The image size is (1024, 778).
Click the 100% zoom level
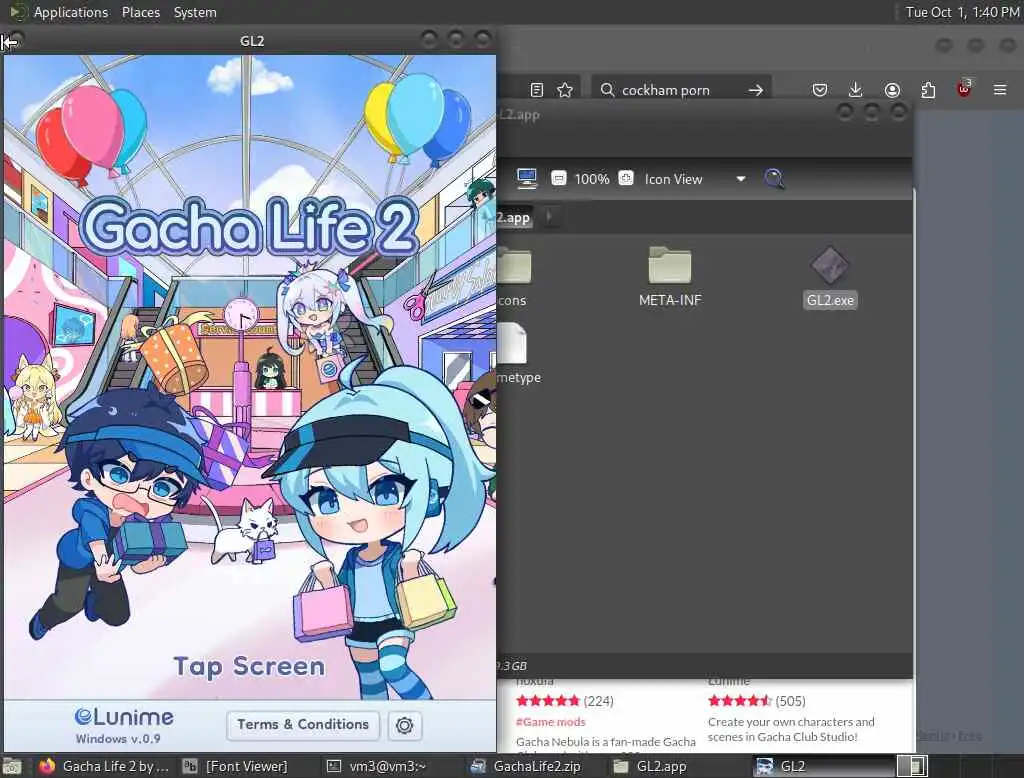point(592,179)
